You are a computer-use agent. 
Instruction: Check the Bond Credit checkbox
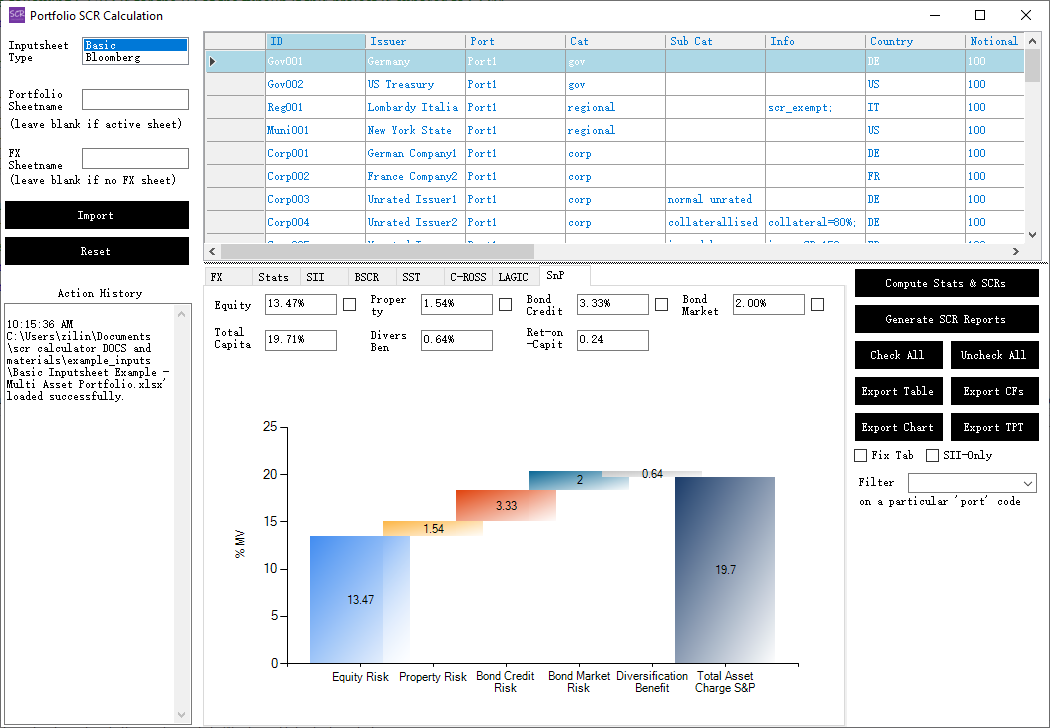[x=662, y=304]
